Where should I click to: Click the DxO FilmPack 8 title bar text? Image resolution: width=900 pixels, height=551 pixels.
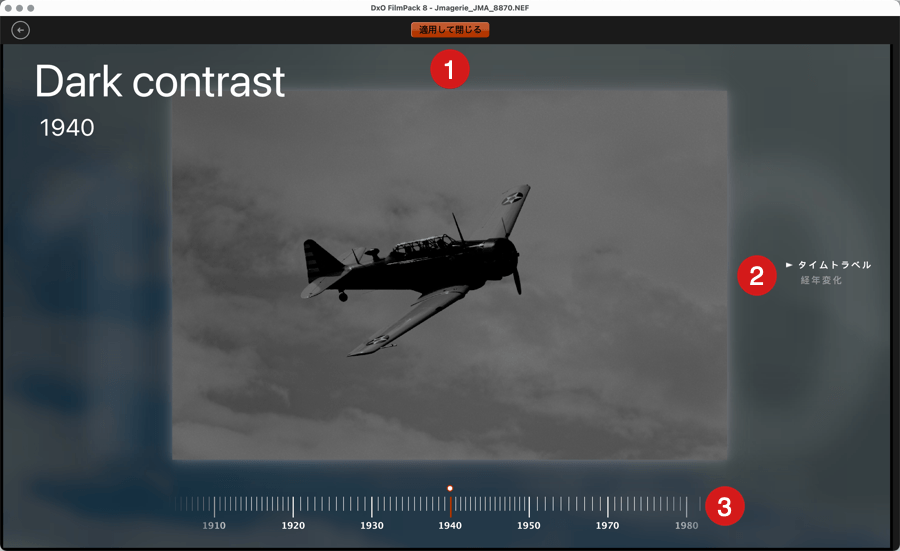[x=450, y=8]
